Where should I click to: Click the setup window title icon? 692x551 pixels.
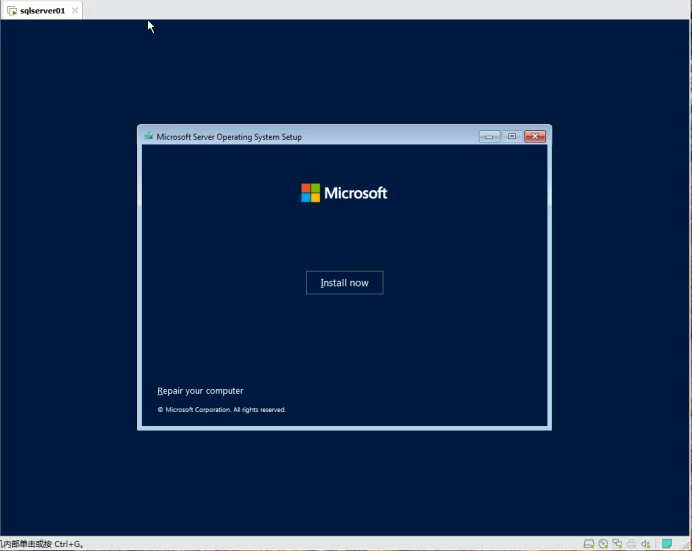[149, 136]
